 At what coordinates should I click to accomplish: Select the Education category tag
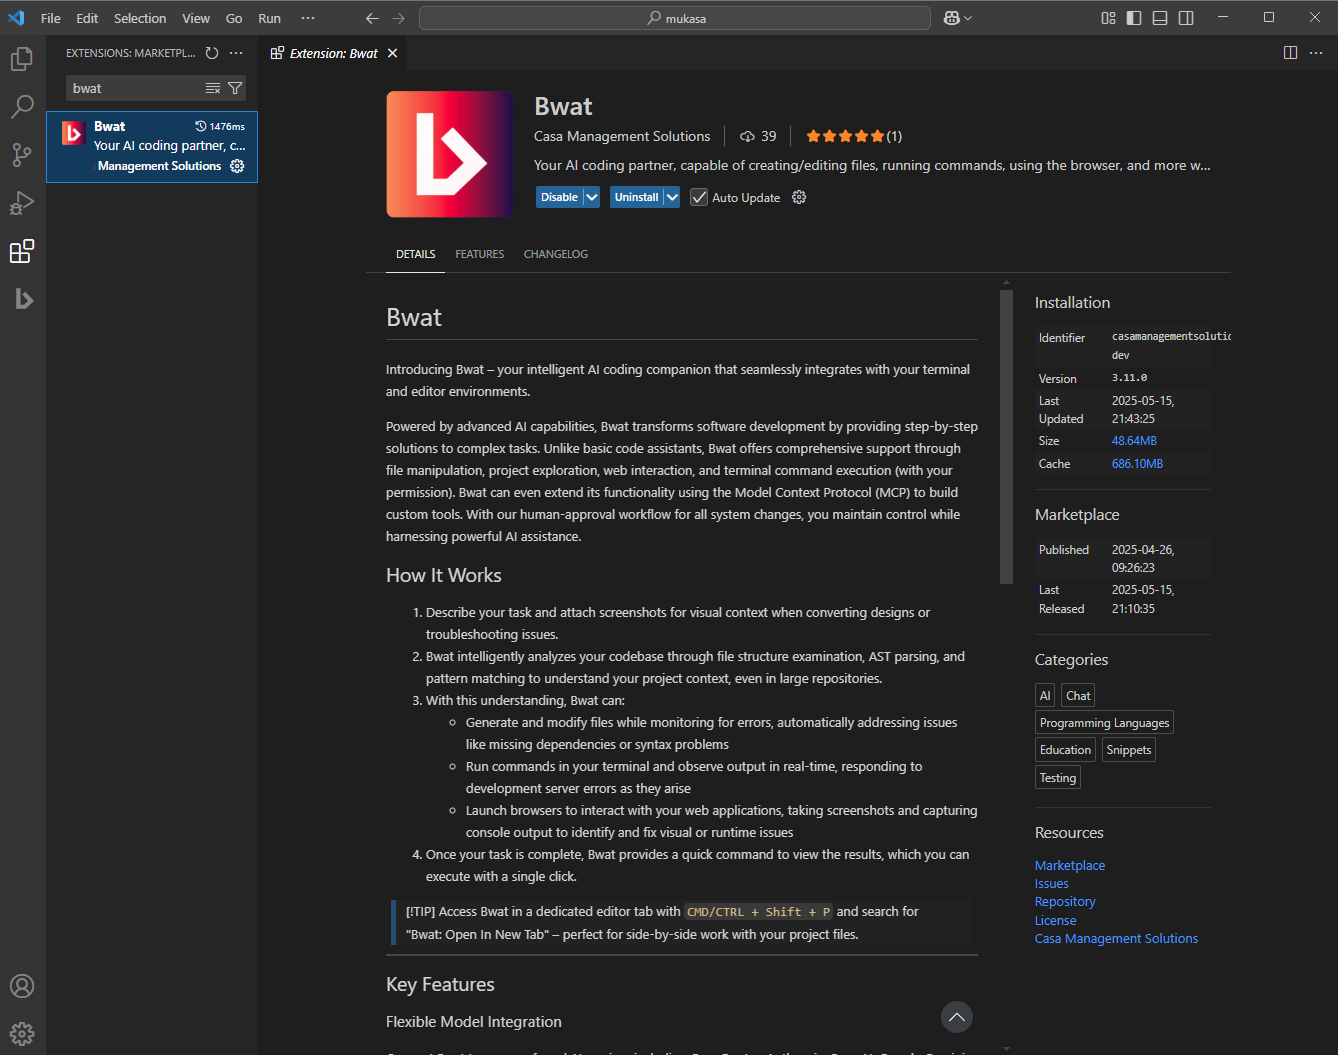tap(1065, 750)
